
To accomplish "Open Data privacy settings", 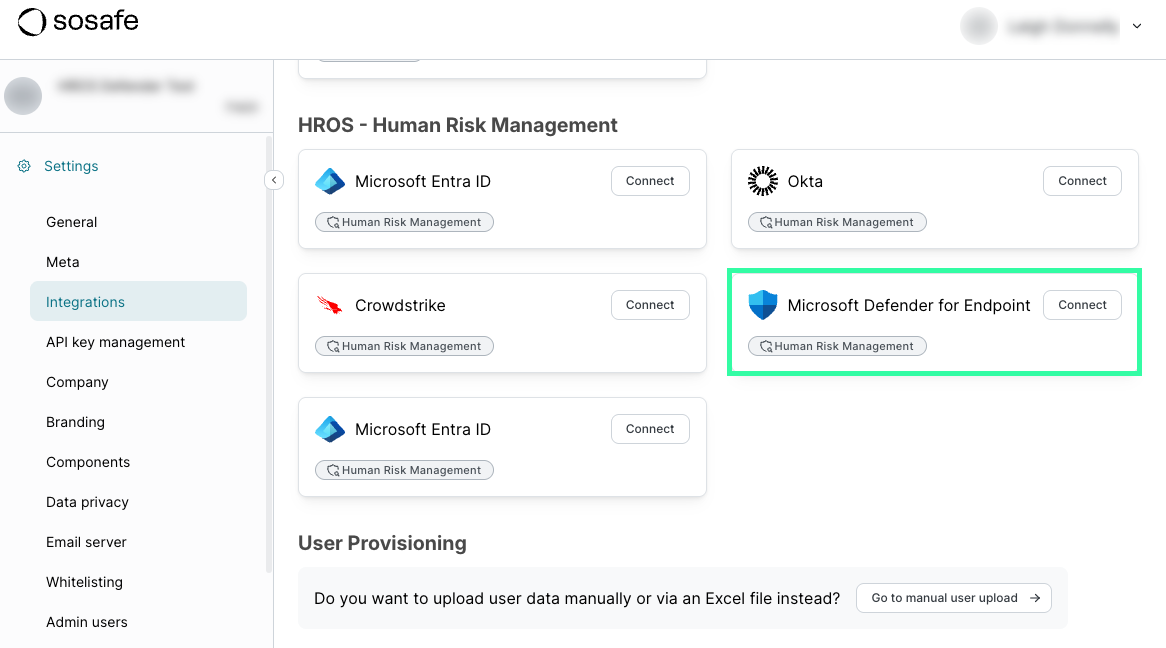I will [87, 502].
